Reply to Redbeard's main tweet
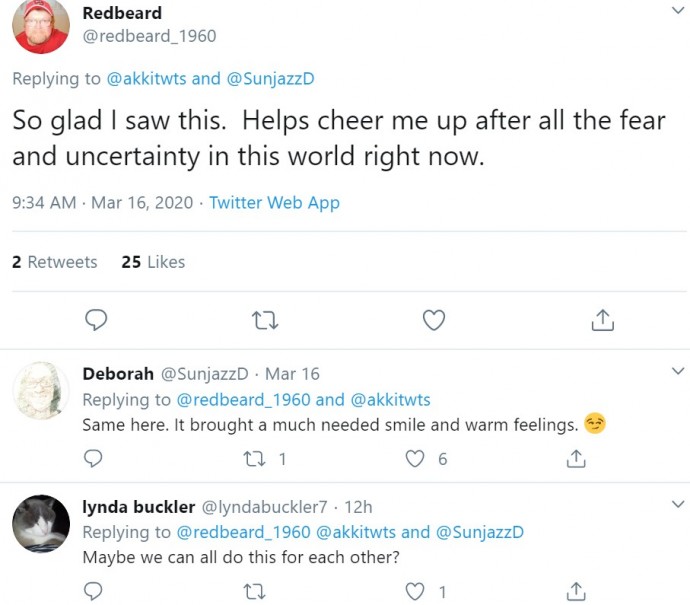690x605 pixels. pyautogui.click(x=96, y=320)
